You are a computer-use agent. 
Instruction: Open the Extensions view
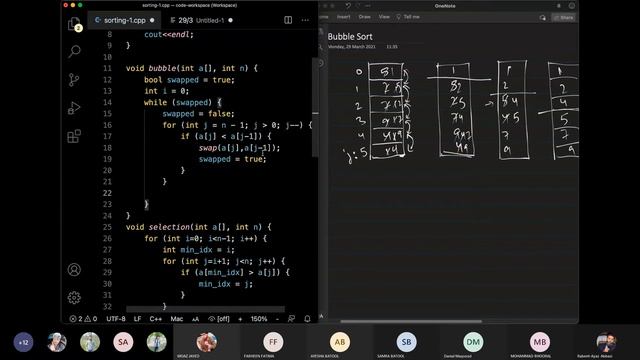click(x=74, y=136)
